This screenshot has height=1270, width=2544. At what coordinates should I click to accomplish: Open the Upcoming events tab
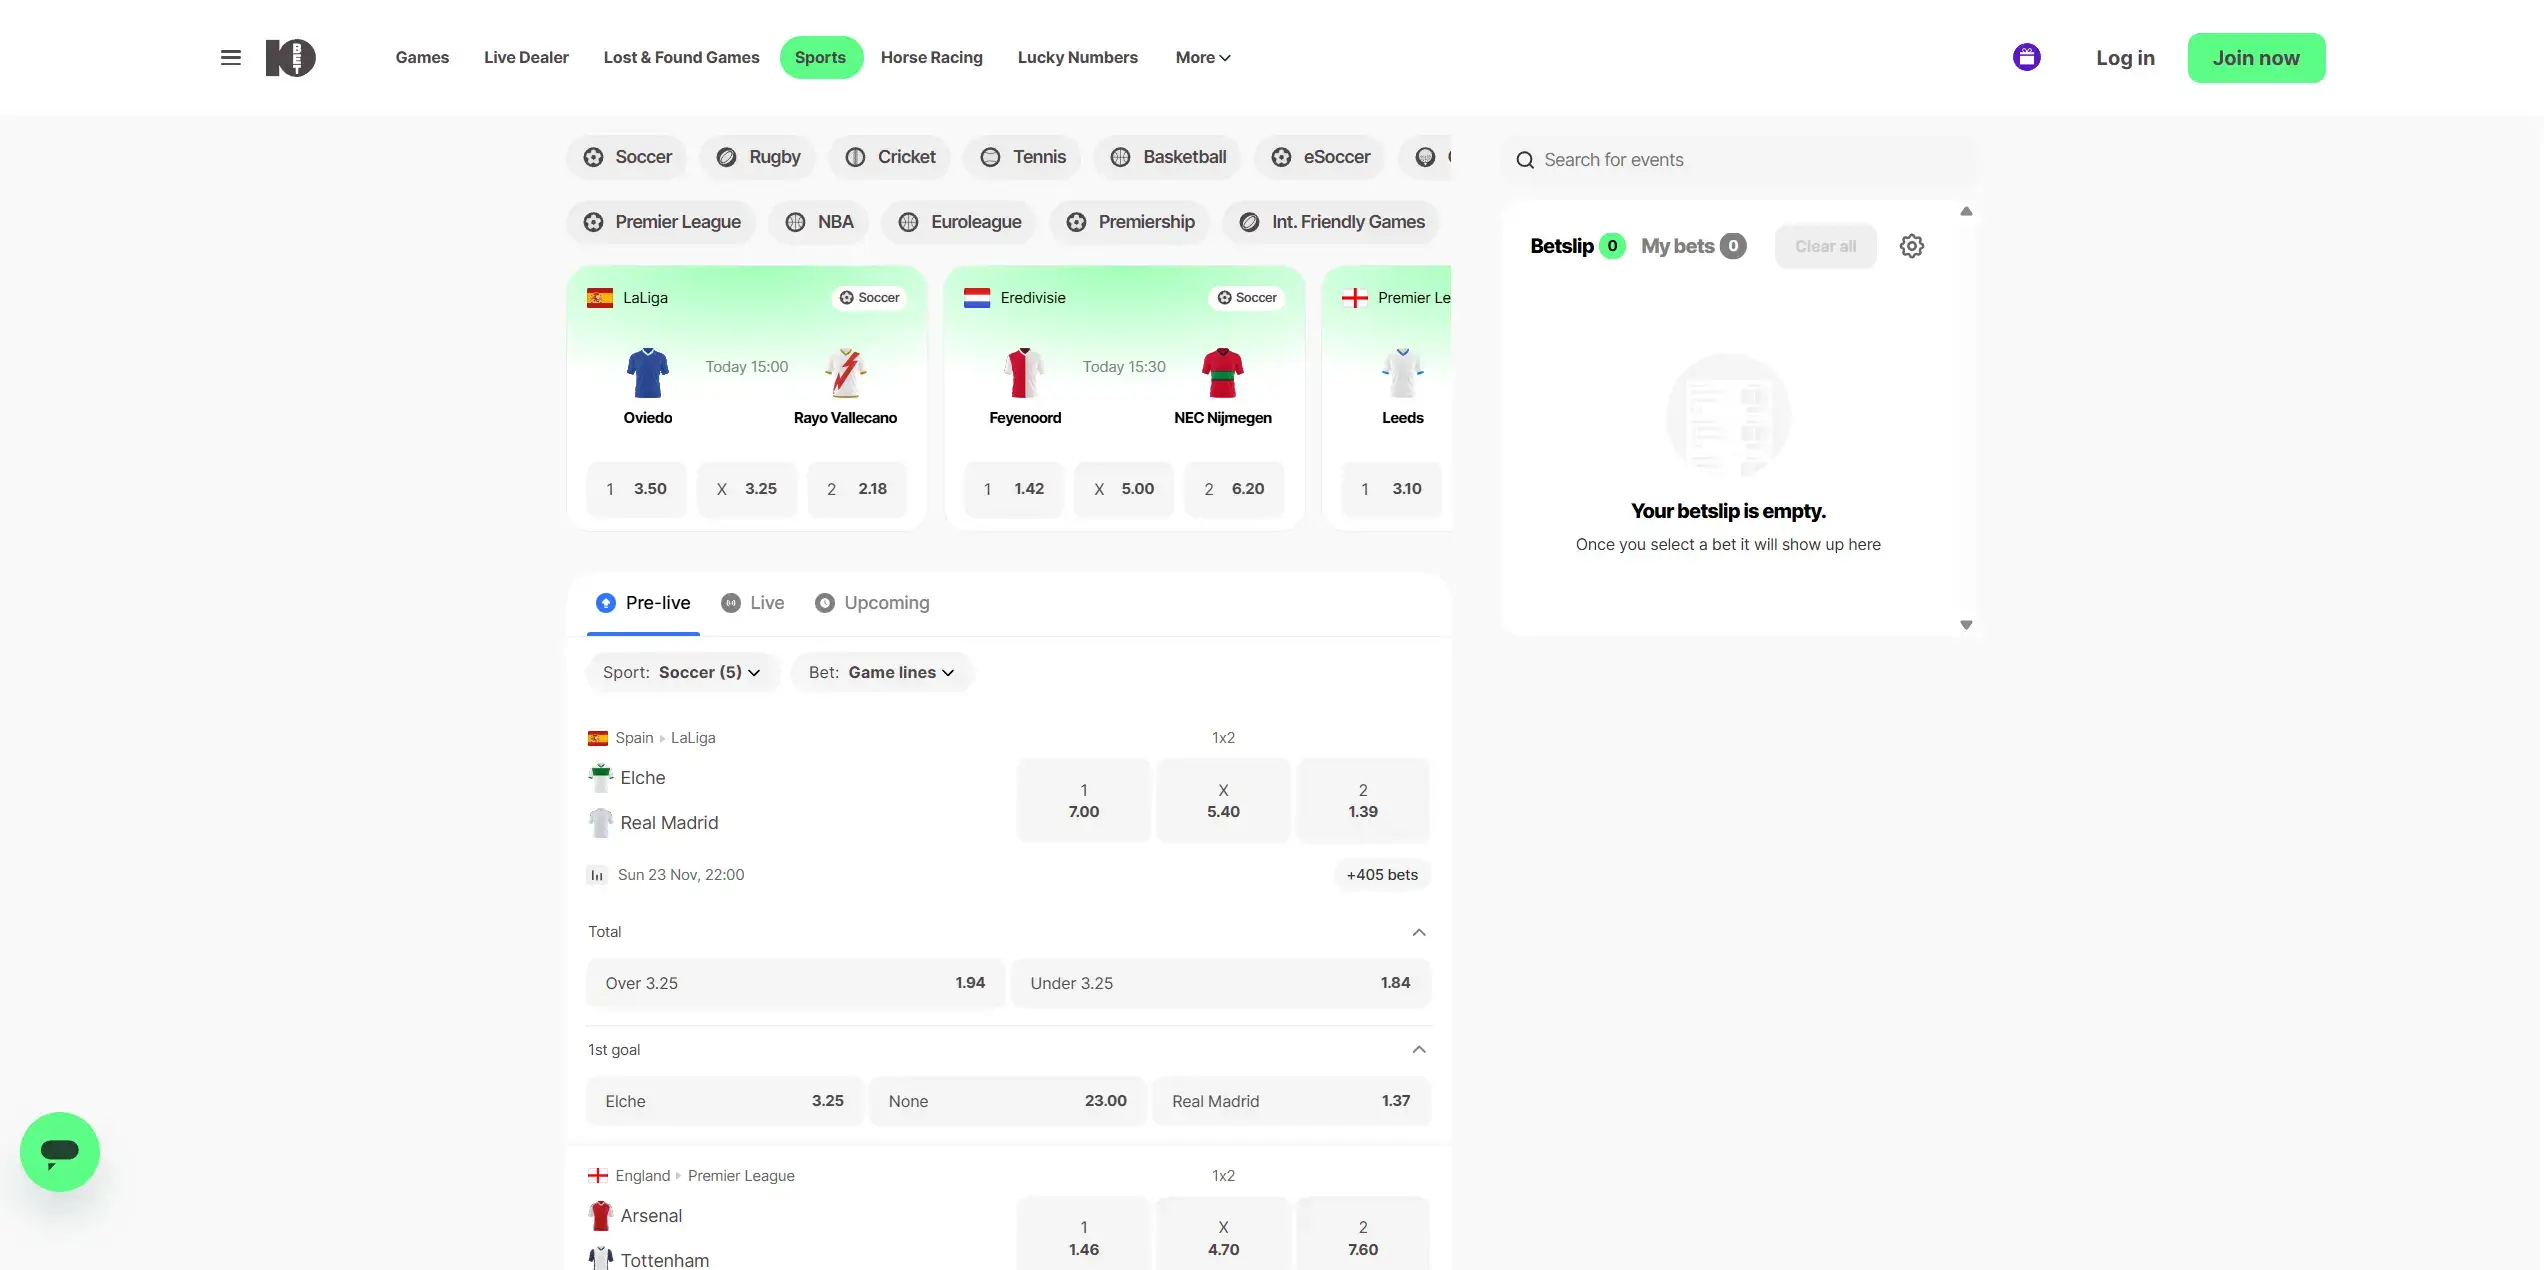coord(871,603)
